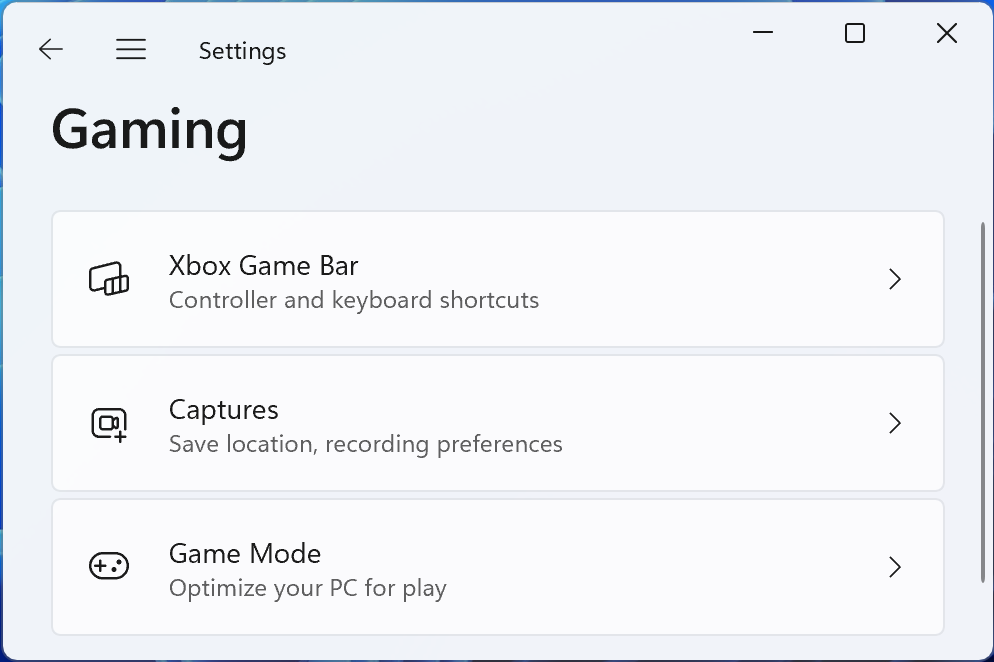Viewport: 994px width, 662px height.
Task: Click the Xbox Game Bar icon
Action: pyautogui.click(x=109, y=279)
